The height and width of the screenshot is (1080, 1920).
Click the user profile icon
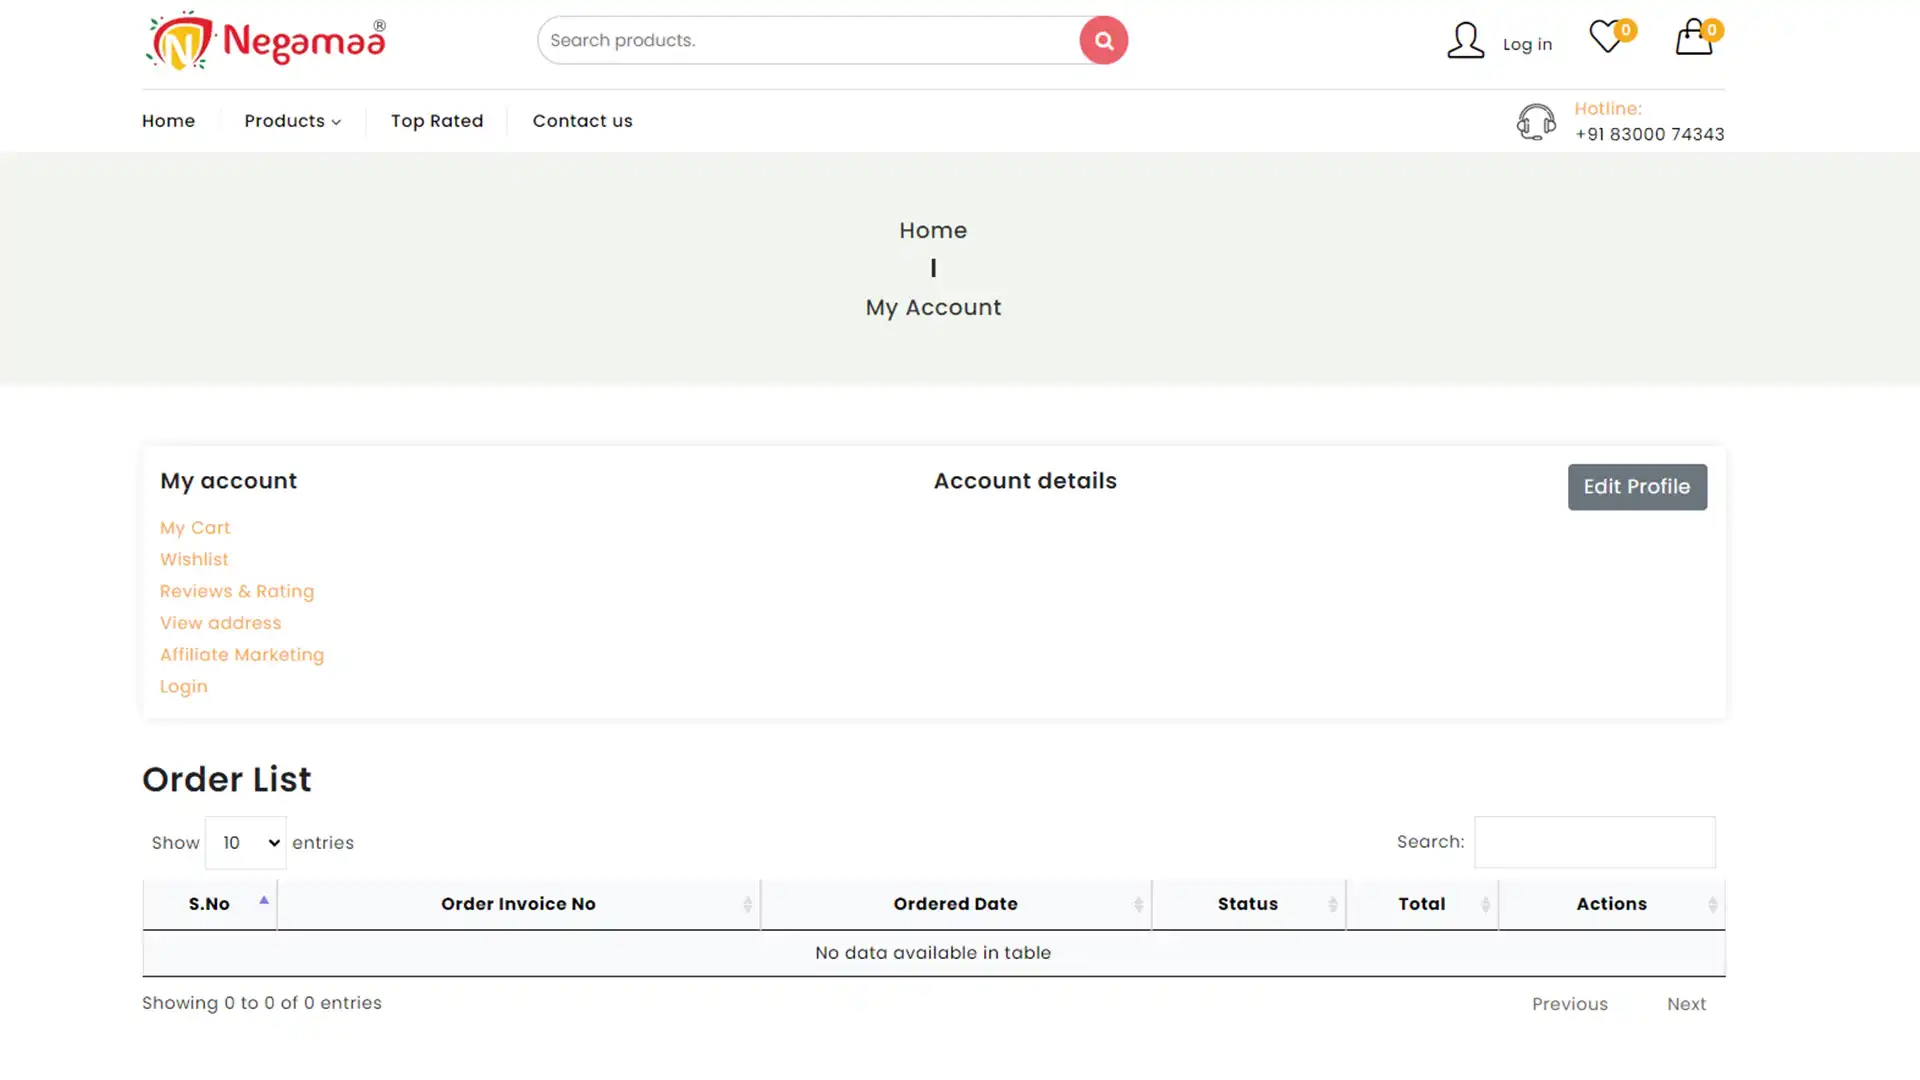[x=1465, y=41]
